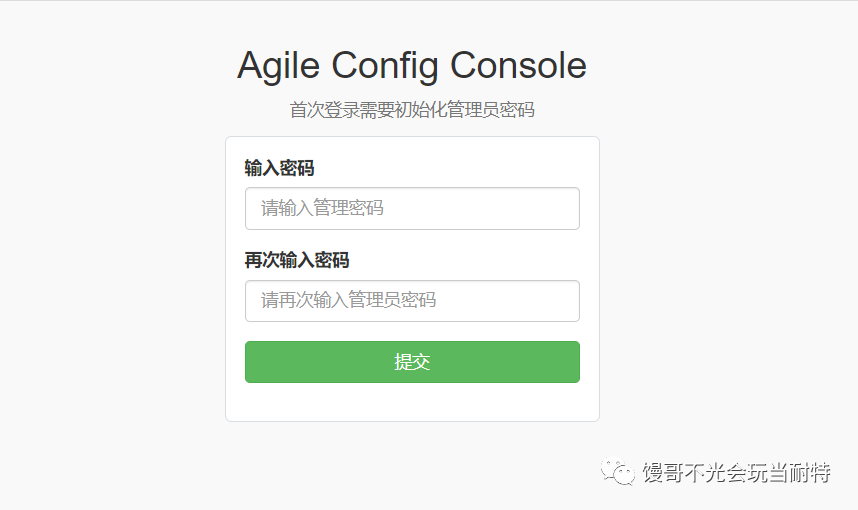
Task: Click blank white space below the 提交 button
Action: coord(412,402)
